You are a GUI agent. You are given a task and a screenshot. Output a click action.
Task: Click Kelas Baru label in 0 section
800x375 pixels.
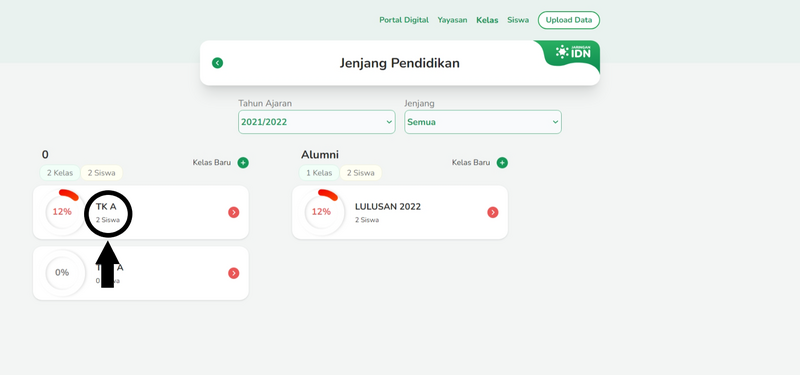click(x=212, y=163)
